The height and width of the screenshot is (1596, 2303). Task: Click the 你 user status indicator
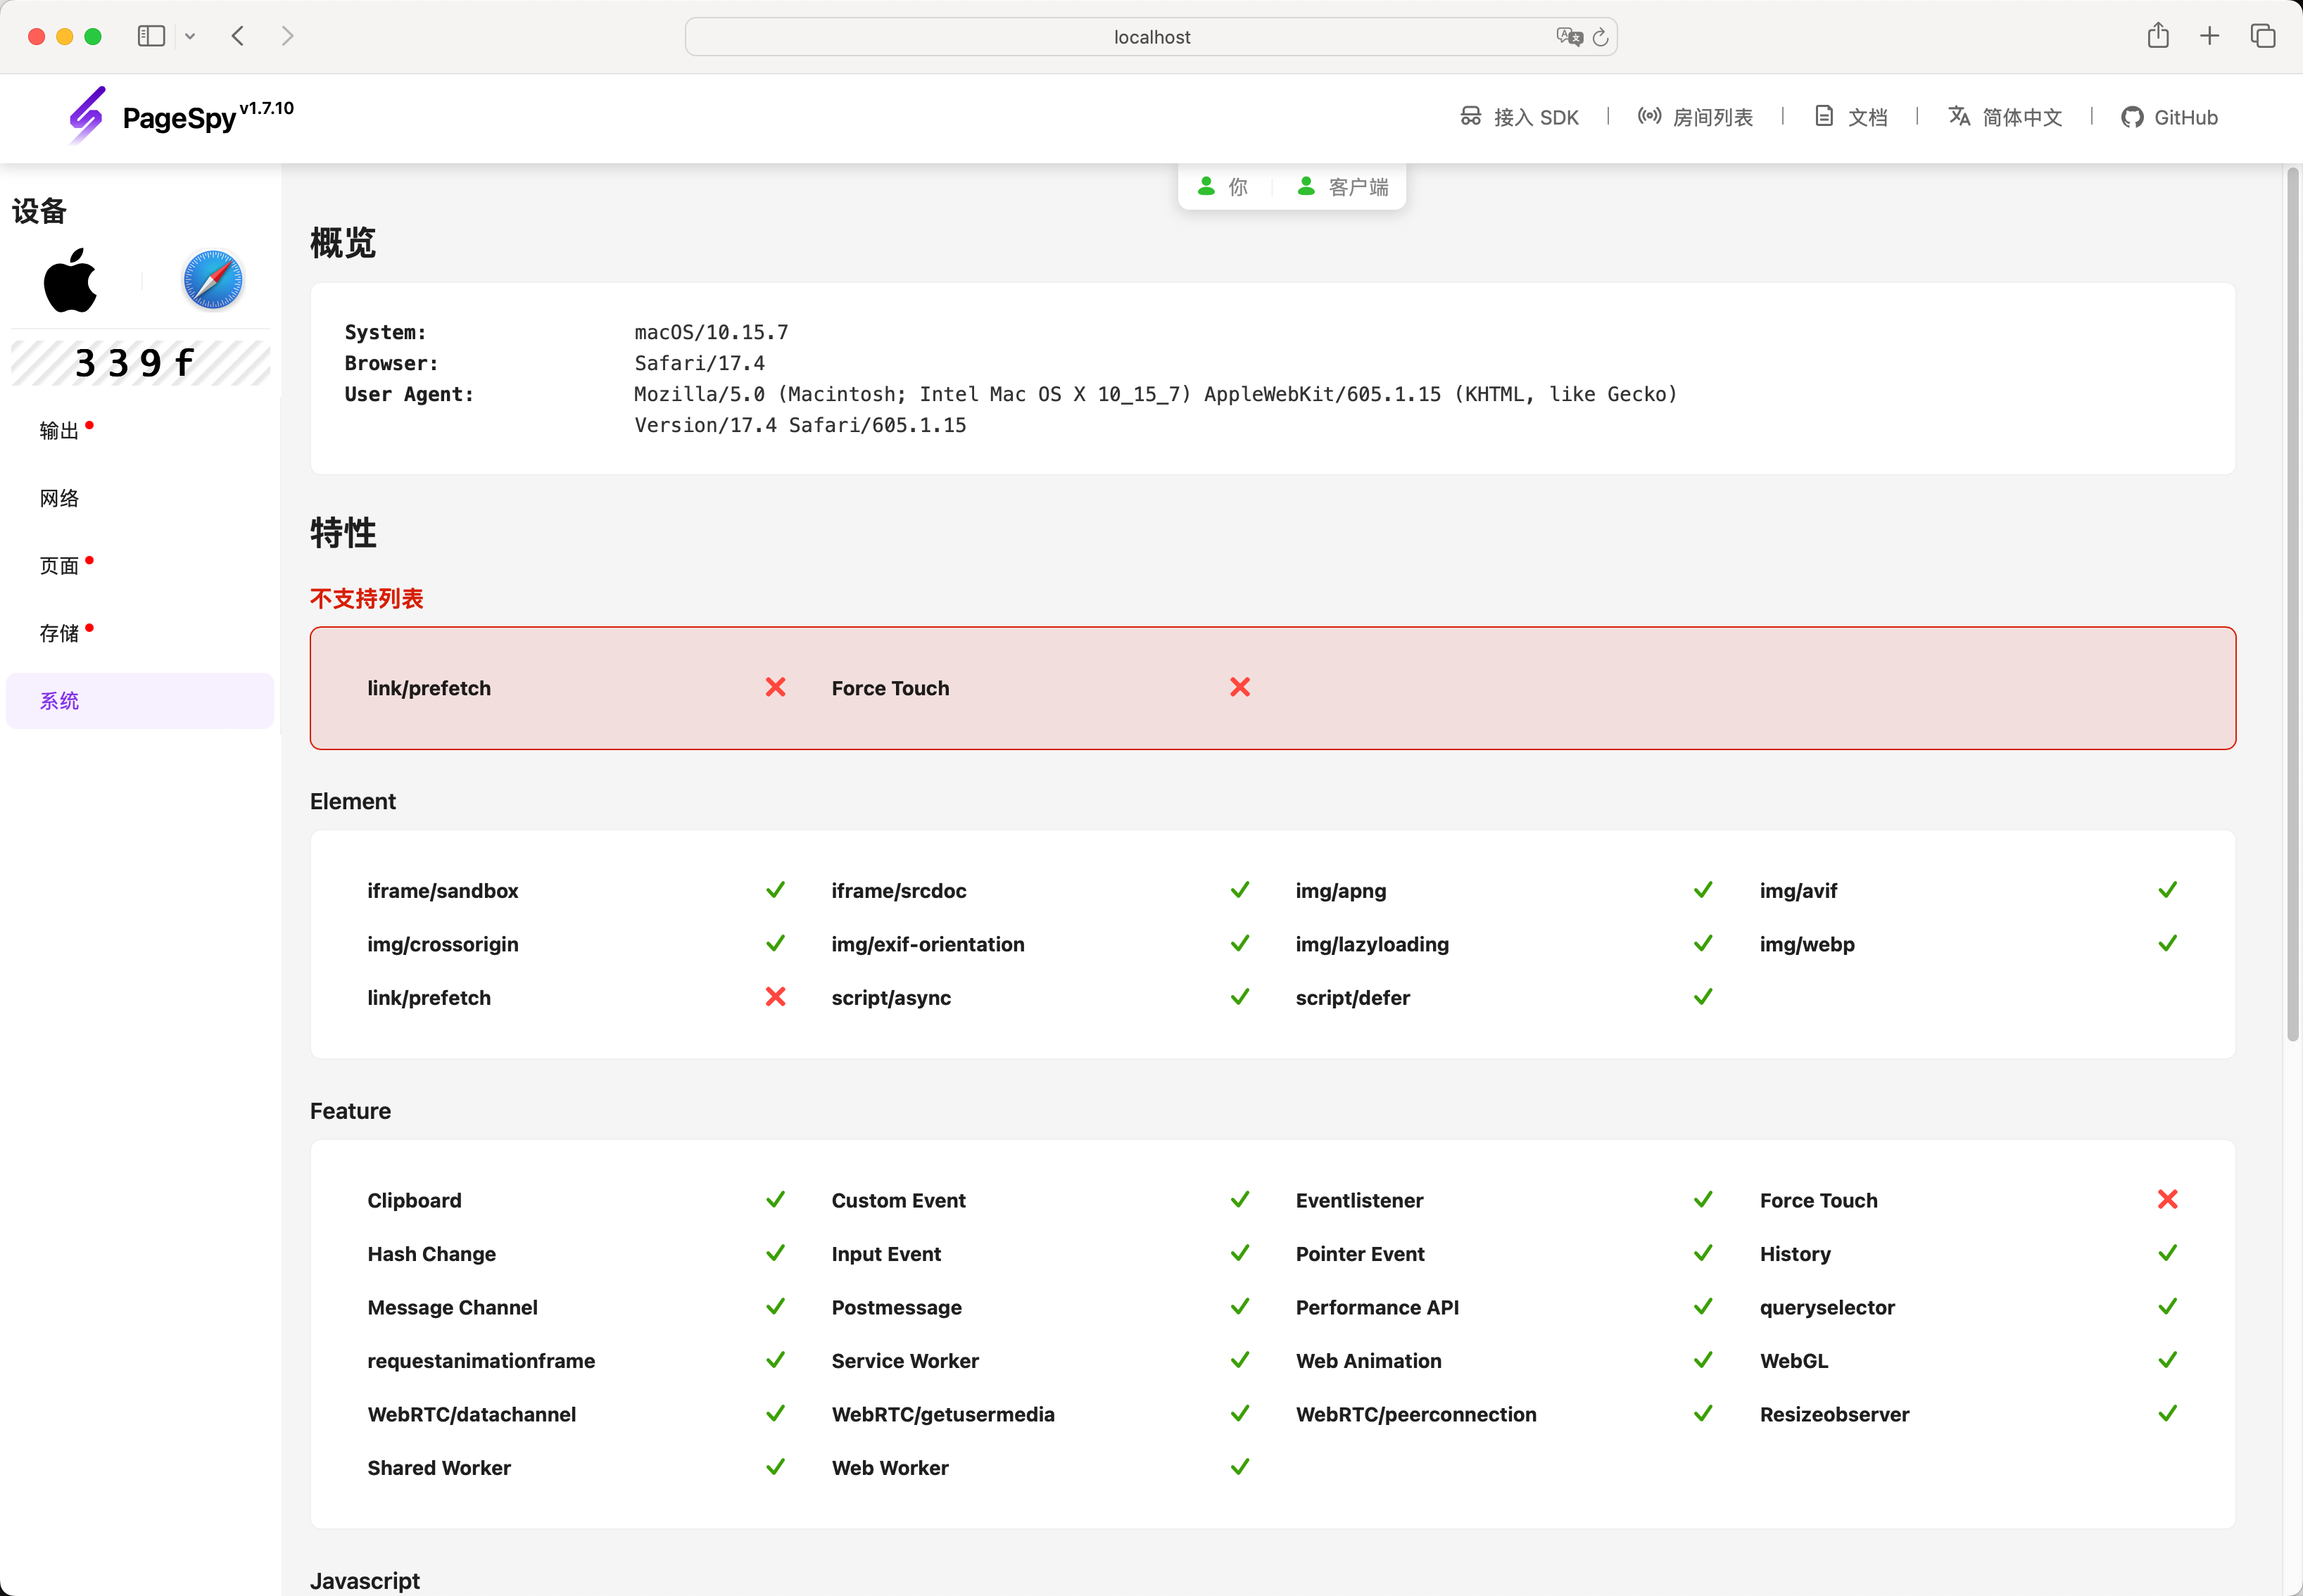coord(1222,187)
